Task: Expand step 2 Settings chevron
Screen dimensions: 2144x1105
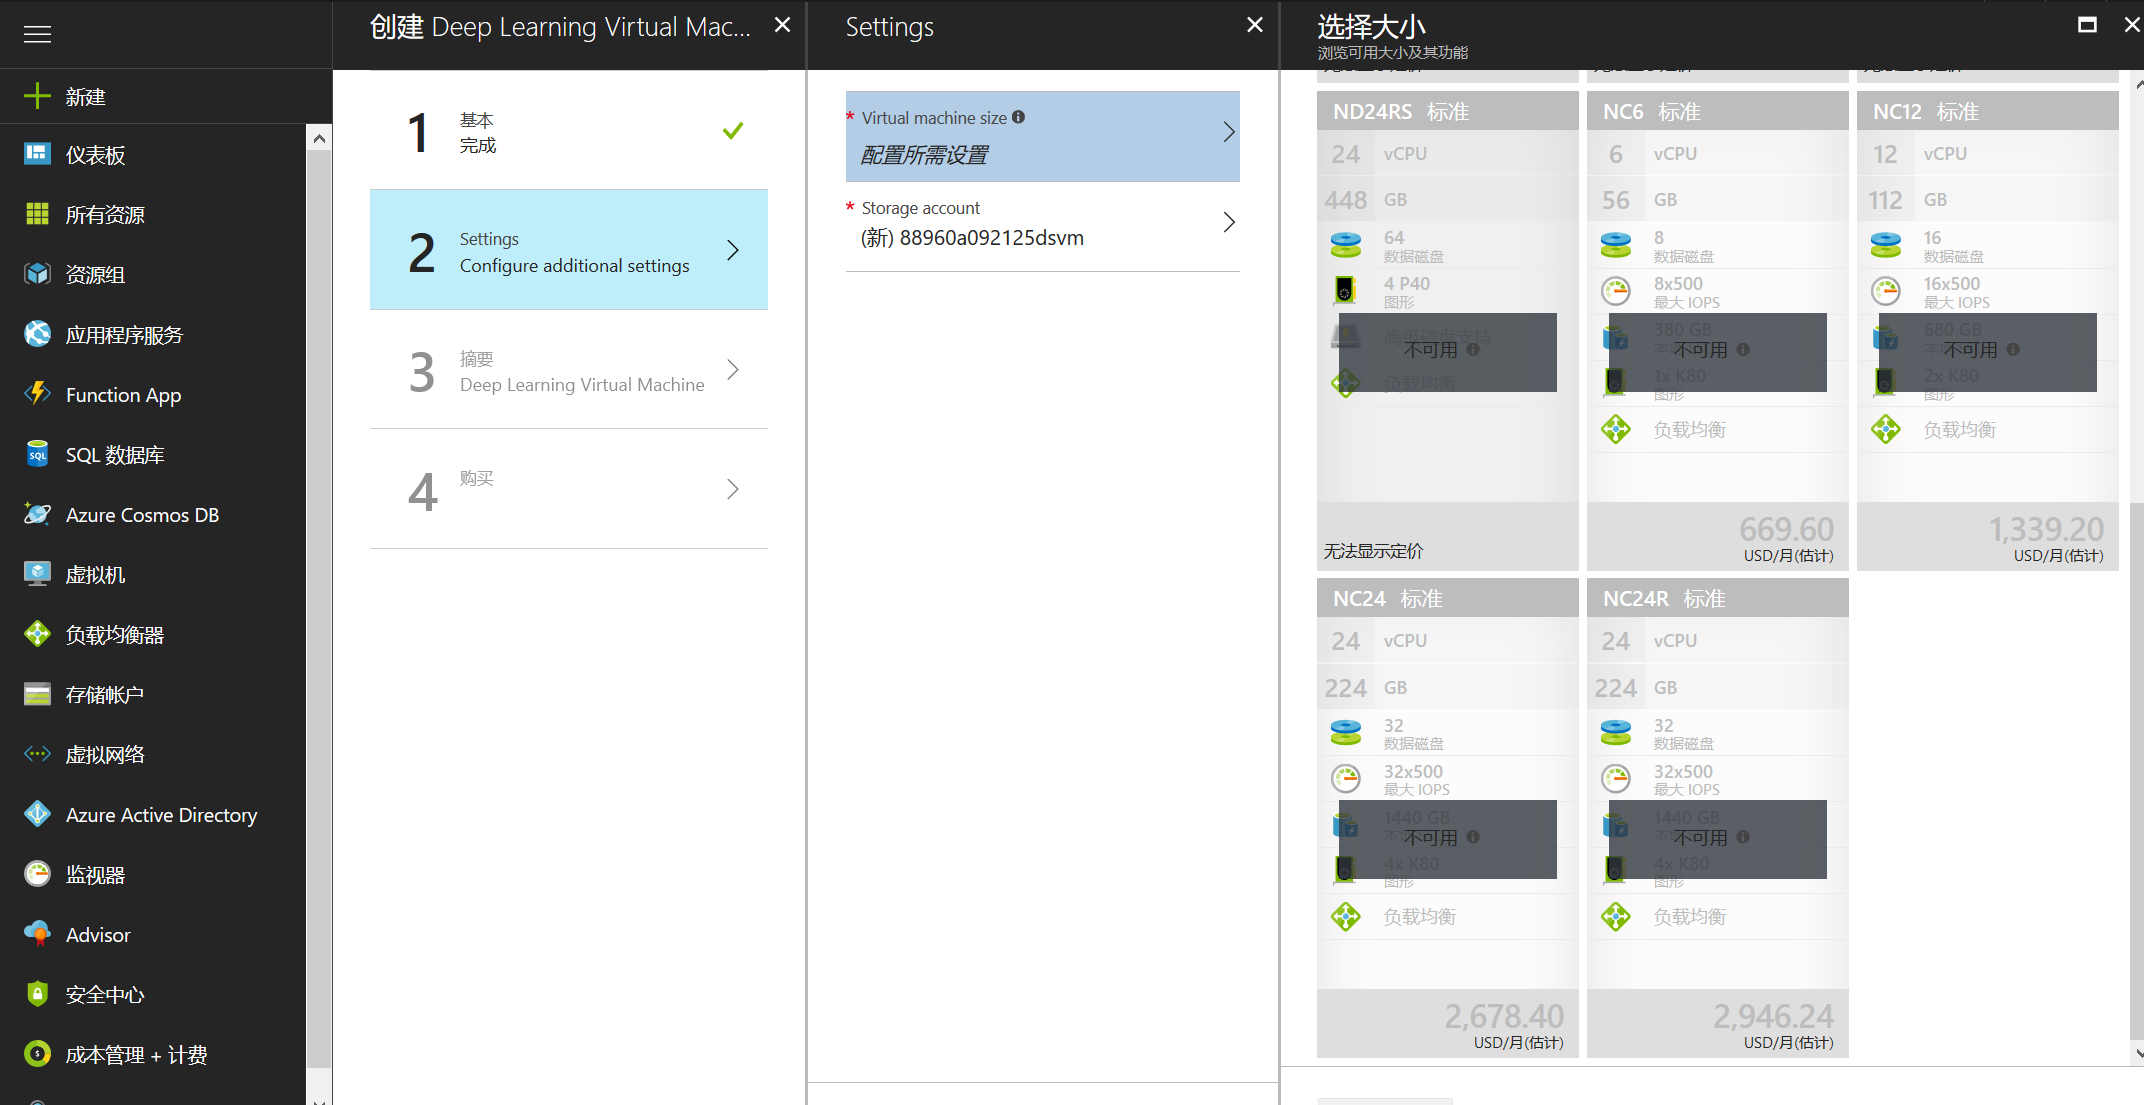Action: click(733, 250)
